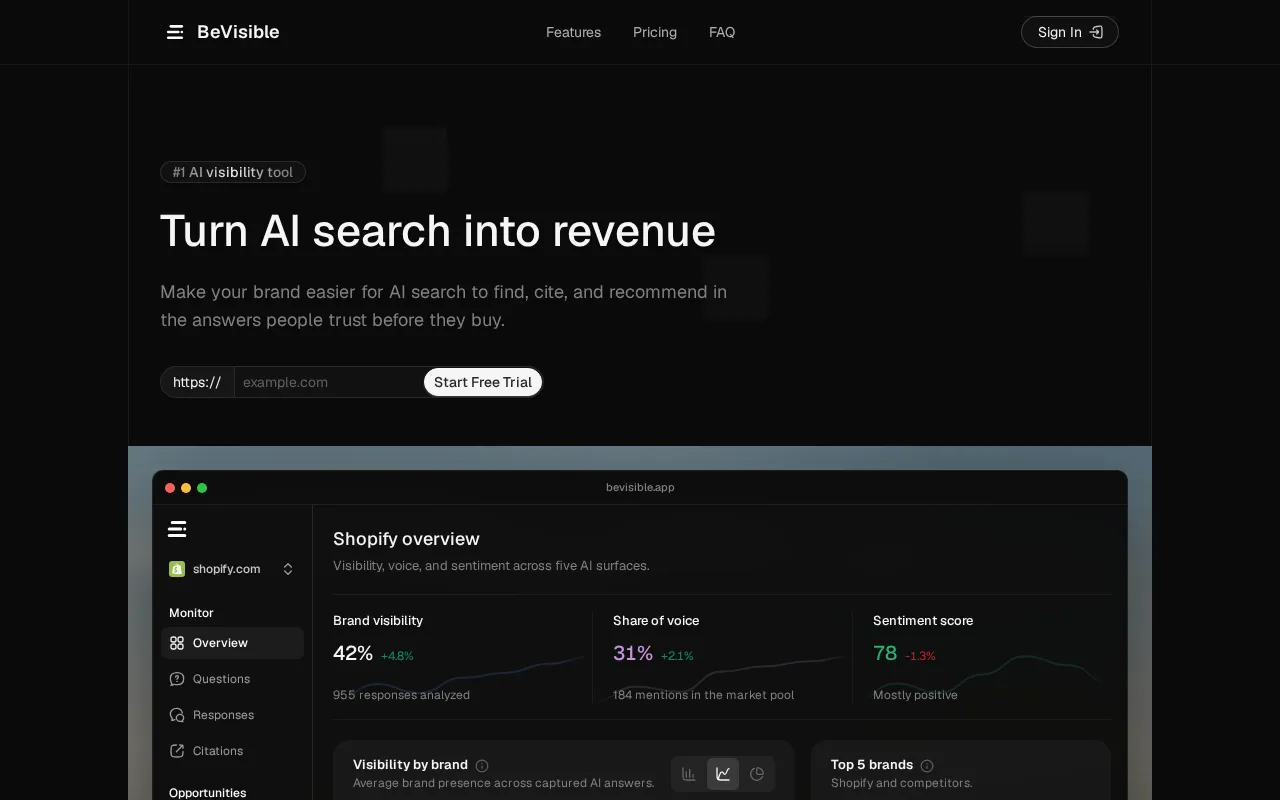Select Overview in the Monitor sidebar
The image size is (1280, 800).
232,643
